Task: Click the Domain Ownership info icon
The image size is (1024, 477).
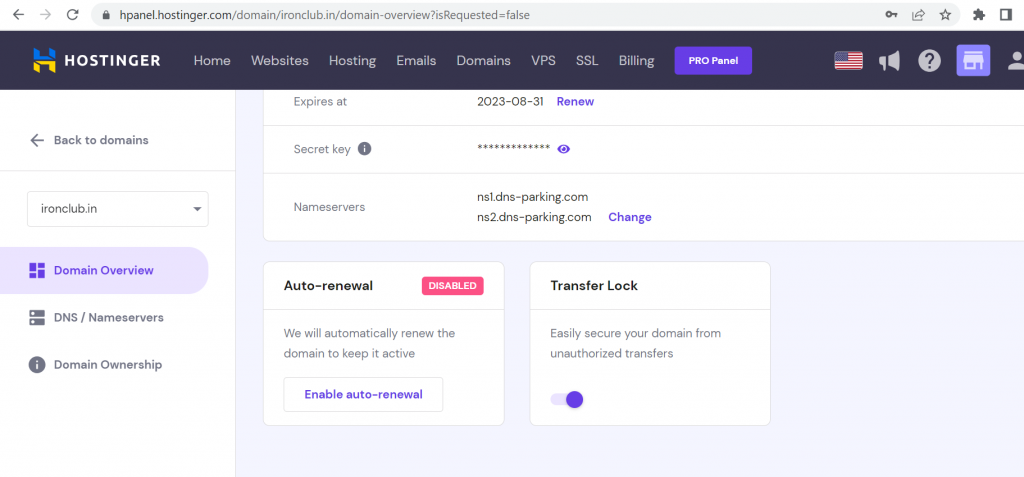Action: click(37, 365)
